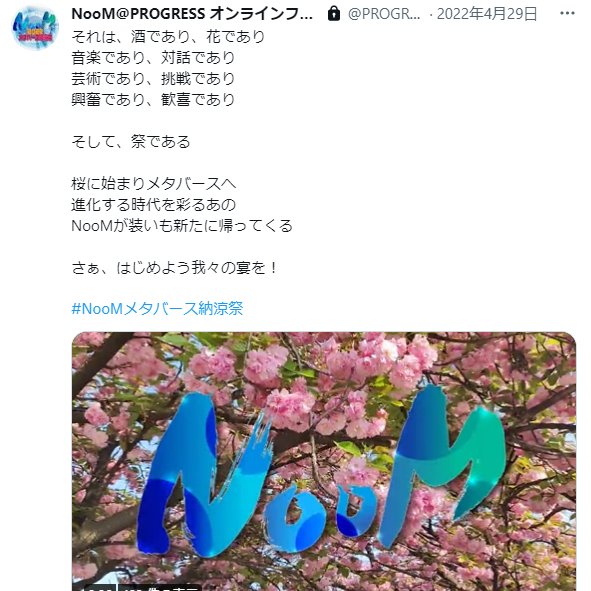Open the NooM account profile avatar

pos(35,27)
